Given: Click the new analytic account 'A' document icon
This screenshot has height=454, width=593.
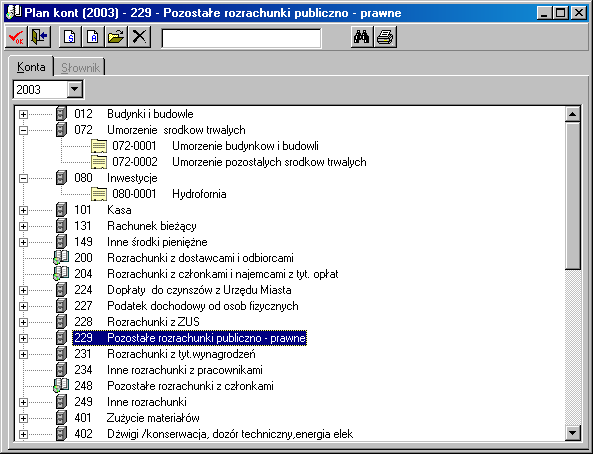Looking at the screenshot, I should click(93, 37).
